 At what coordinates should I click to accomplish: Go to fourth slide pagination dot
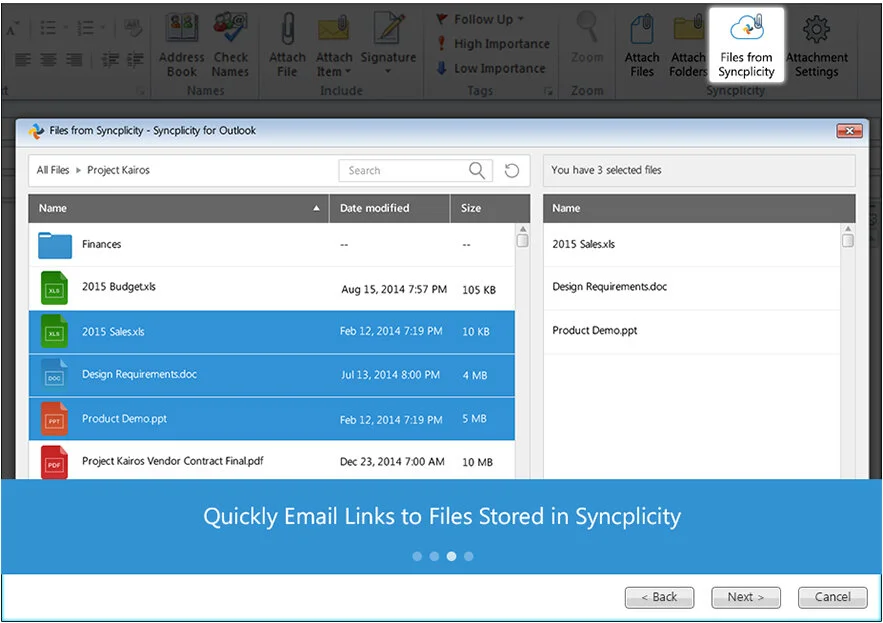click(469, 557)
